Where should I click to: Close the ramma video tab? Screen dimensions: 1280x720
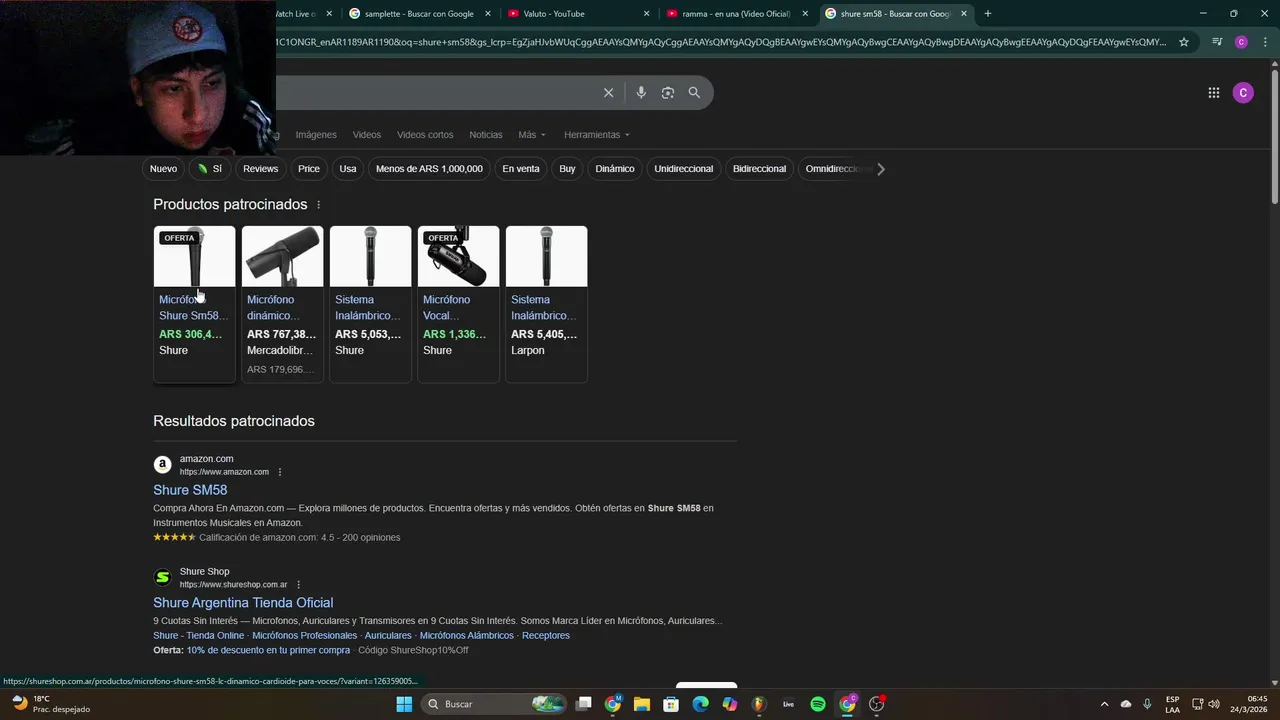805,14
